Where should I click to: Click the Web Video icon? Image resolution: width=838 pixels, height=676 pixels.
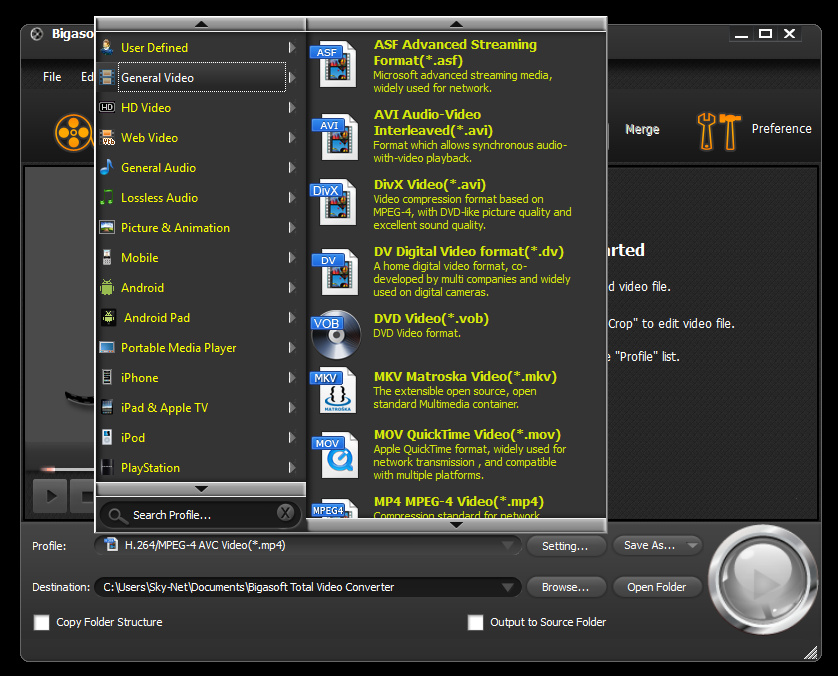107,137
